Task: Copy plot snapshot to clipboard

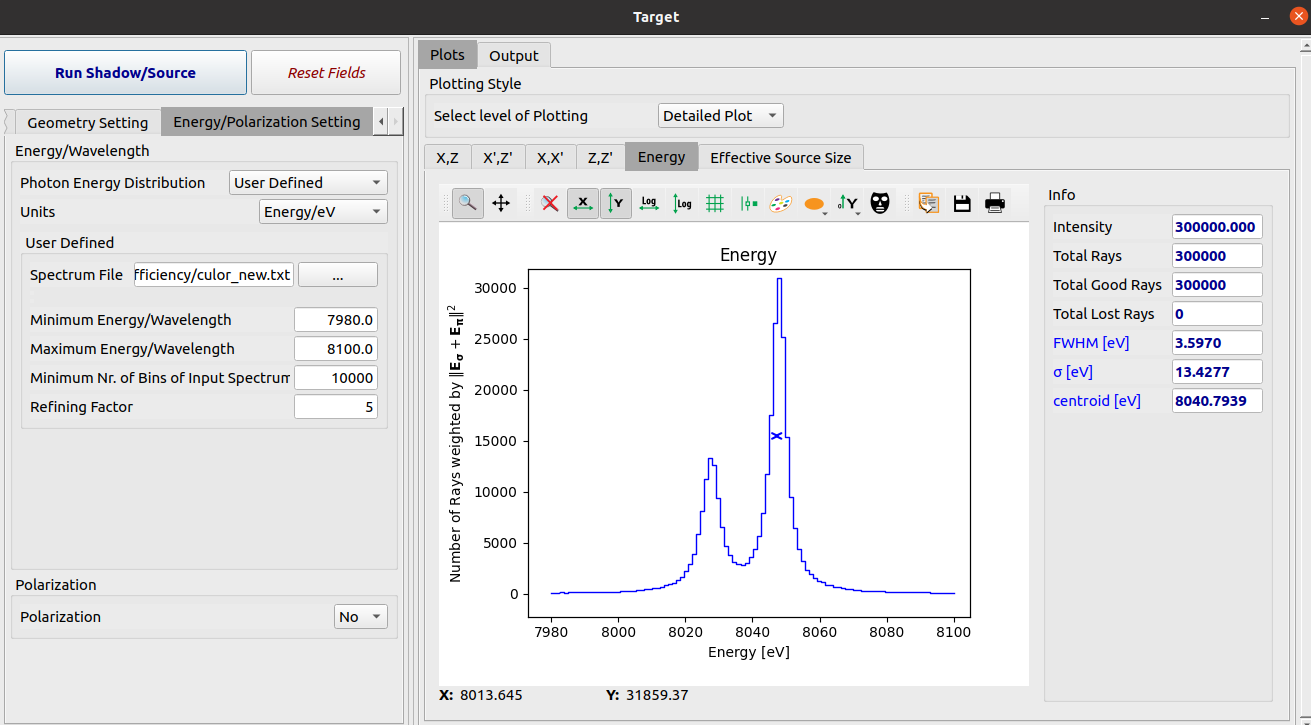Action: point(928,203)
